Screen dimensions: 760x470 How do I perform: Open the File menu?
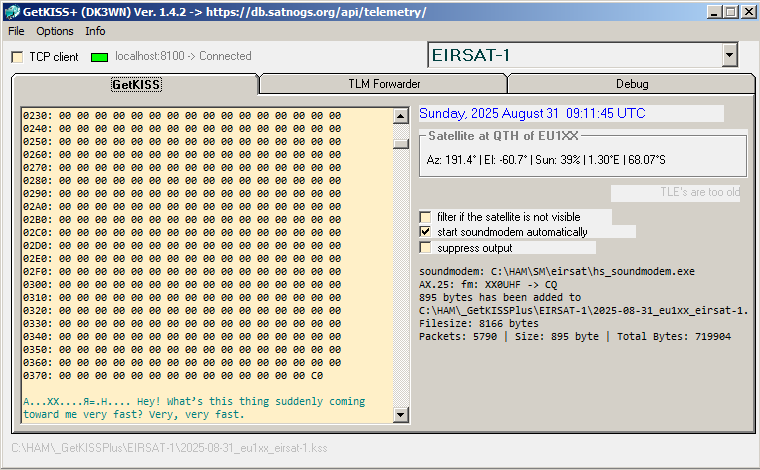pyautogui.click(x=16, y=31)
